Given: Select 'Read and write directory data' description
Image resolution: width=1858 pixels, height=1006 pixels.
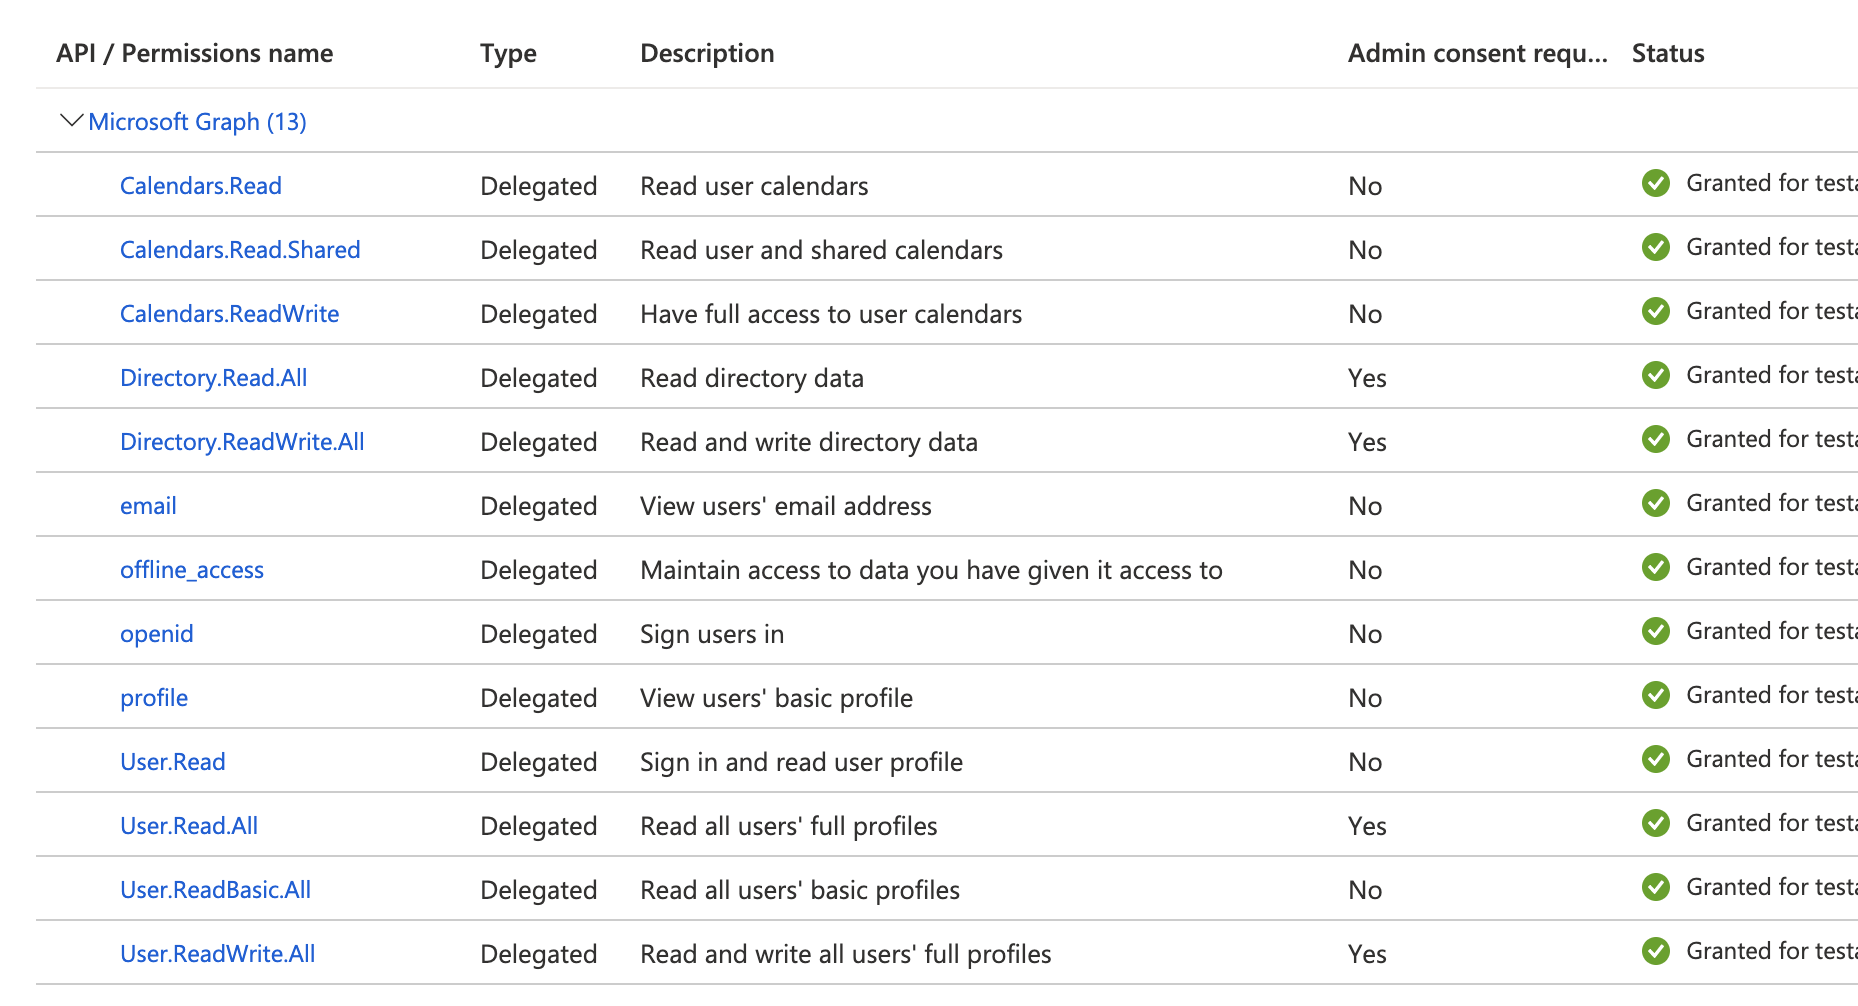Looking at the screenshot, I should 809,442.
